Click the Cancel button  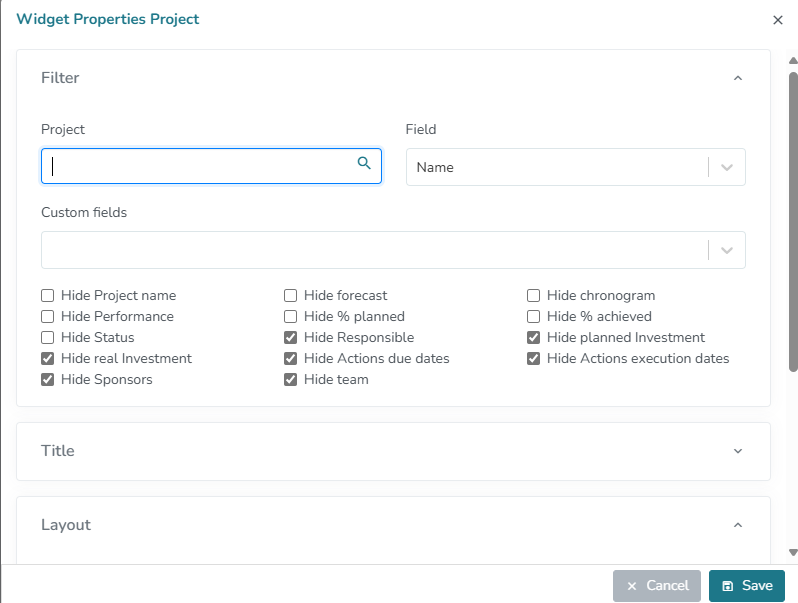click(656, 586)
